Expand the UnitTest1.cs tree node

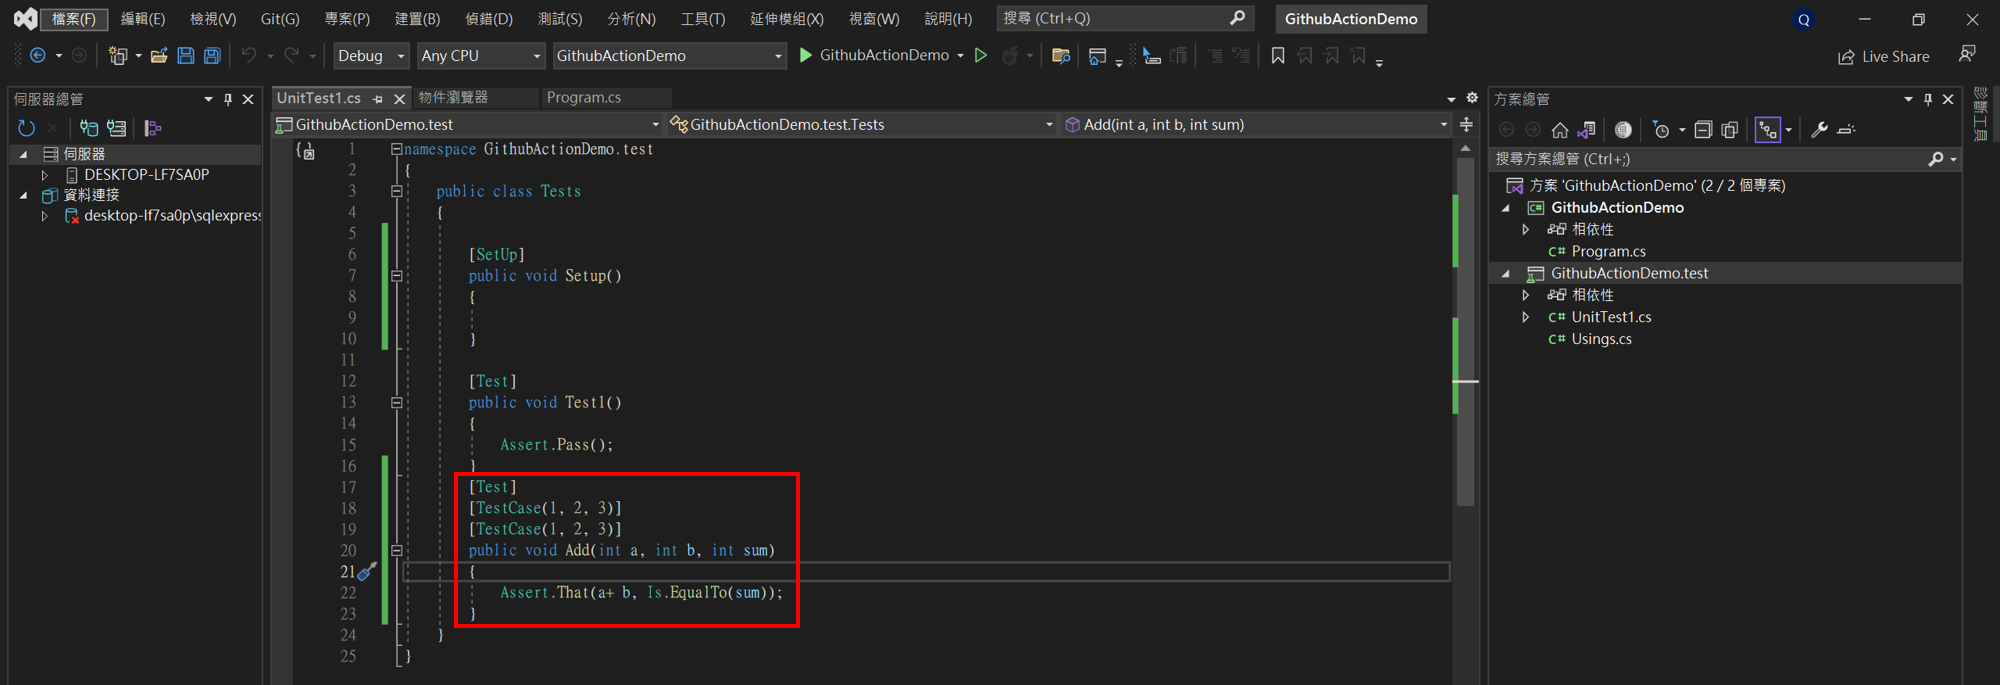coord(1526,317)
